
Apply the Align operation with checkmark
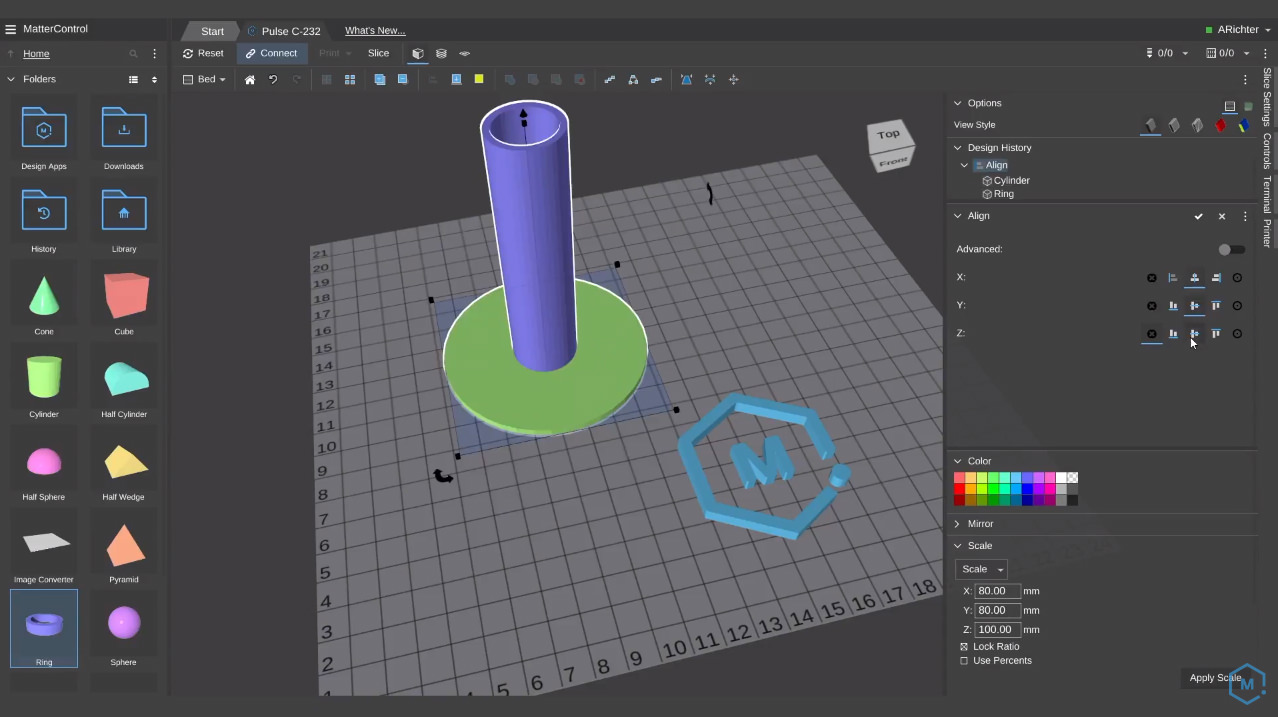pyautogui.click(x=1198, y=216)
